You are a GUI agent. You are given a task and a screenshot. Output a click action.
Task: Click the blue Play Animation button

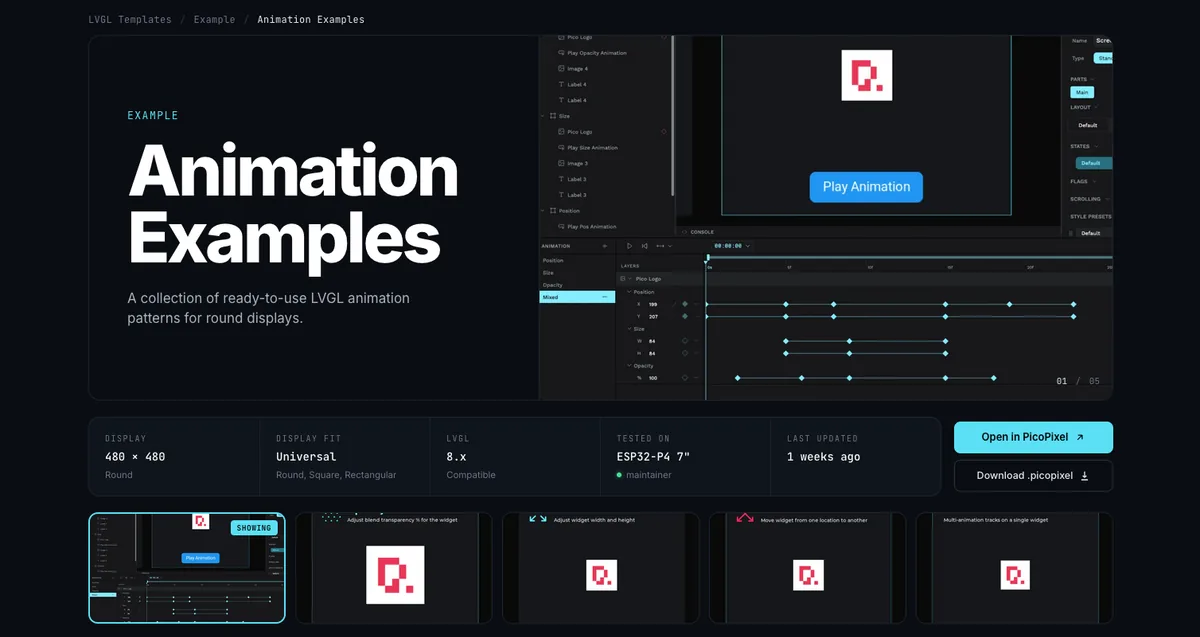pyautogui.click(x=866, y=187)
